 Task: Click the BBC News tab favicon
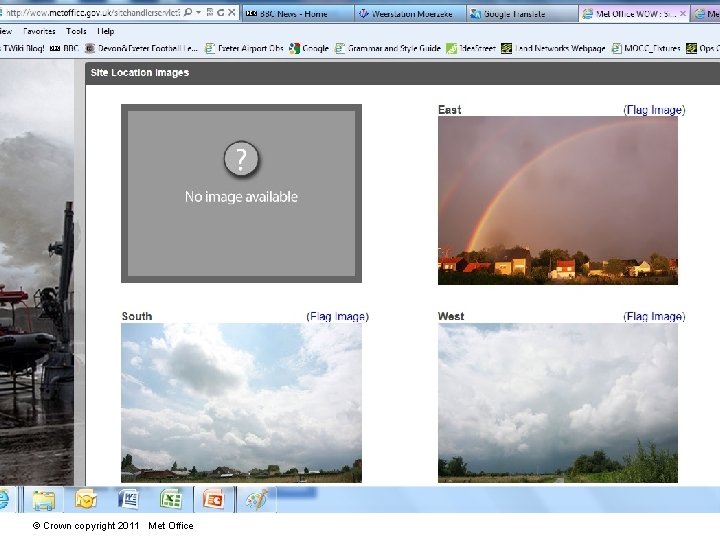pyautogui.click(x=251, y=14)
